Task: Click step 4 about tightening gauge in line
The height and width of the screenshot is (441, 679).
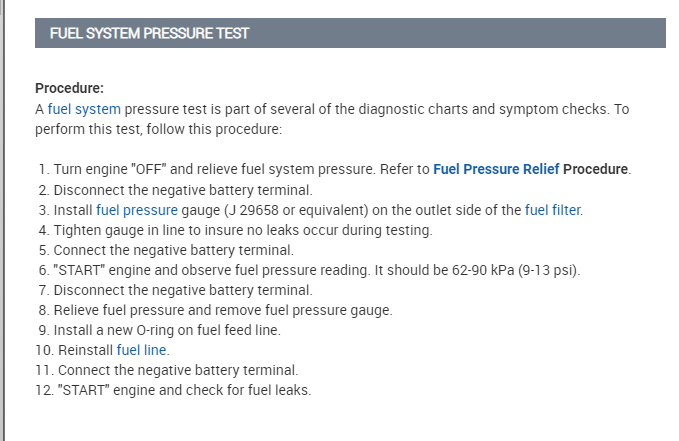Action: 242,230
